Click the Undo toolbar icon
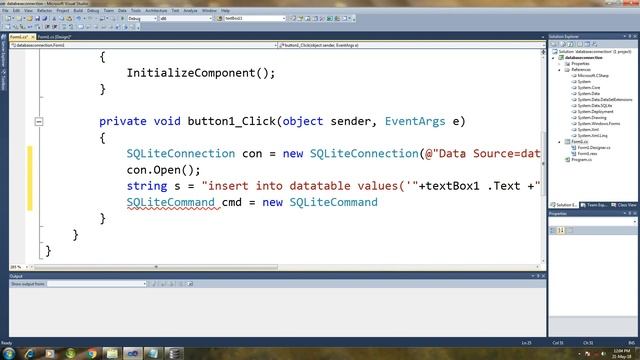This screenshot has width=640, height=360. pyautogui.click(x=79, y=18)
